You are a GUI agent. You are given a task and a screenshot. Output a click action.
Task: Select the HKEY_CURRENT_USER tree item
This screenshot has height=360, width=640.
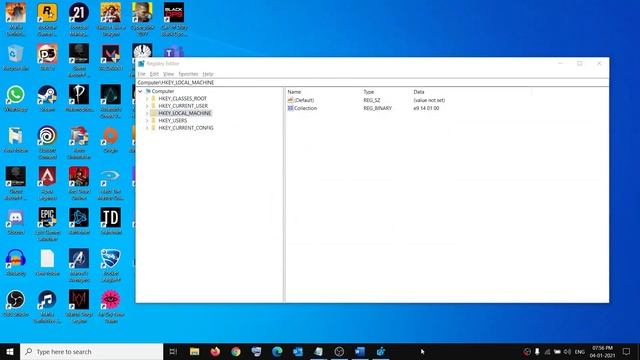click(x=183, y=106)
